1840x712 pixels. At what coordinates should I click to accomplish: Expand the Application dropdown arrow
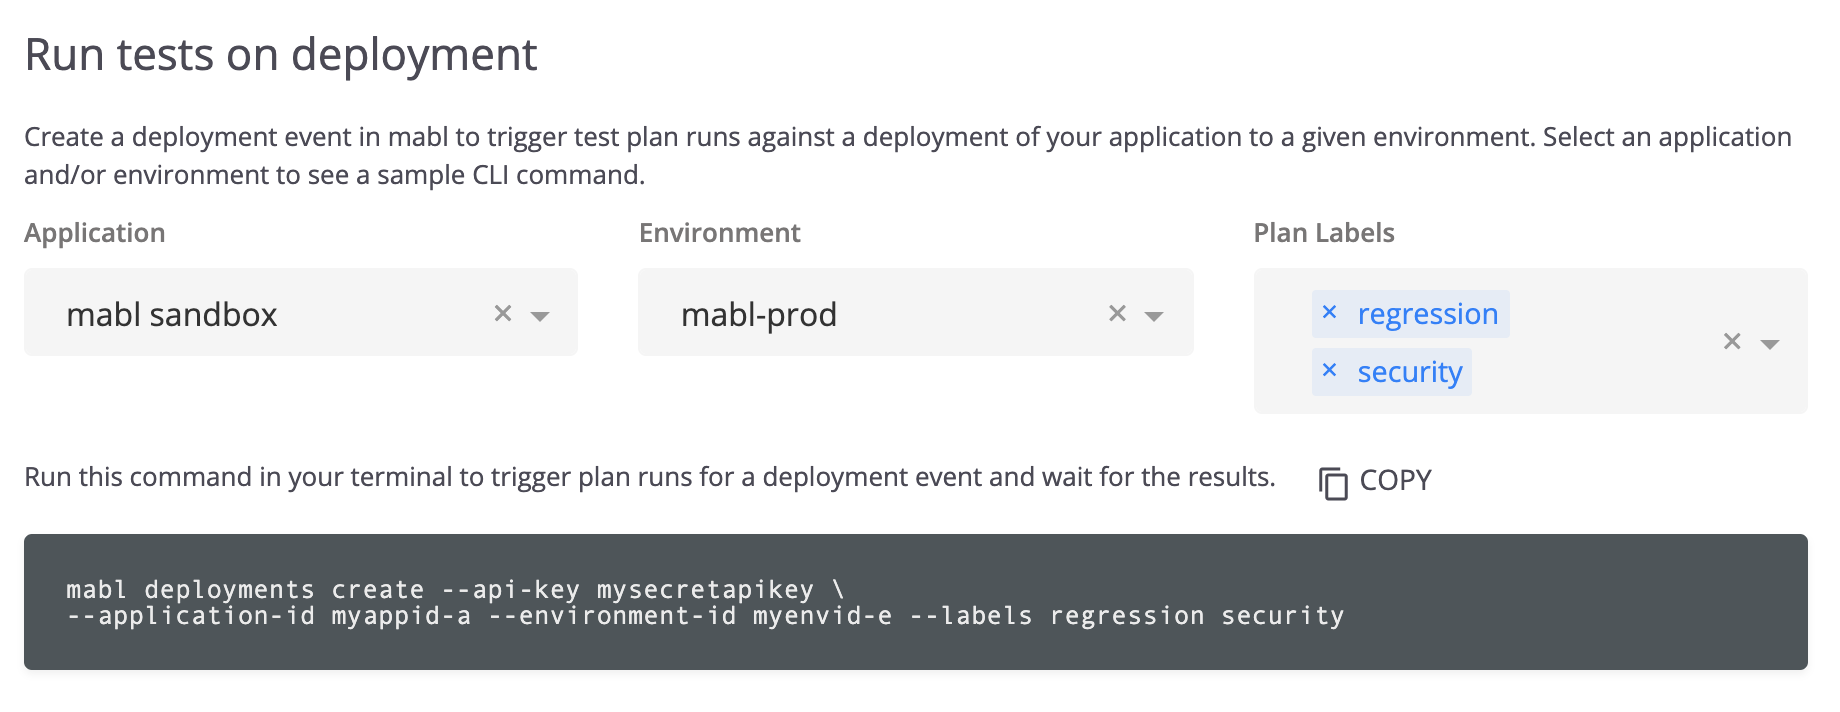[x=540, y=316]
